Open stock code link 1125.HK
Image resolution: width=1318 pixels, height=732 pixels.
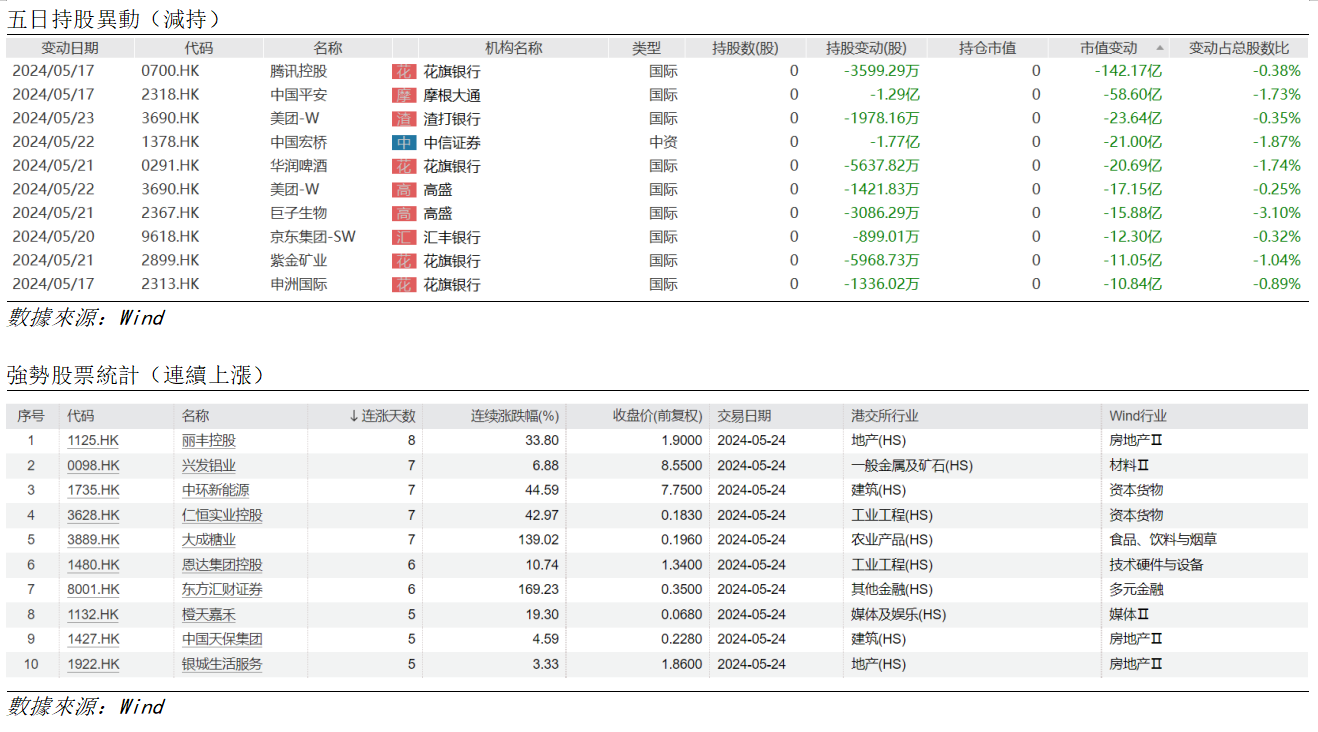coord(93,440)
